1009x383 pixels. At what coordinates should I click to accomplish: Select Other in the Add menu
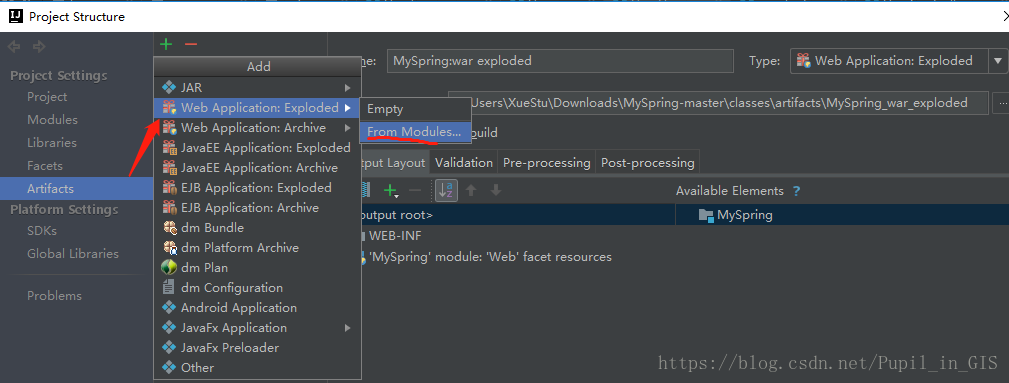tap(257, 367)
